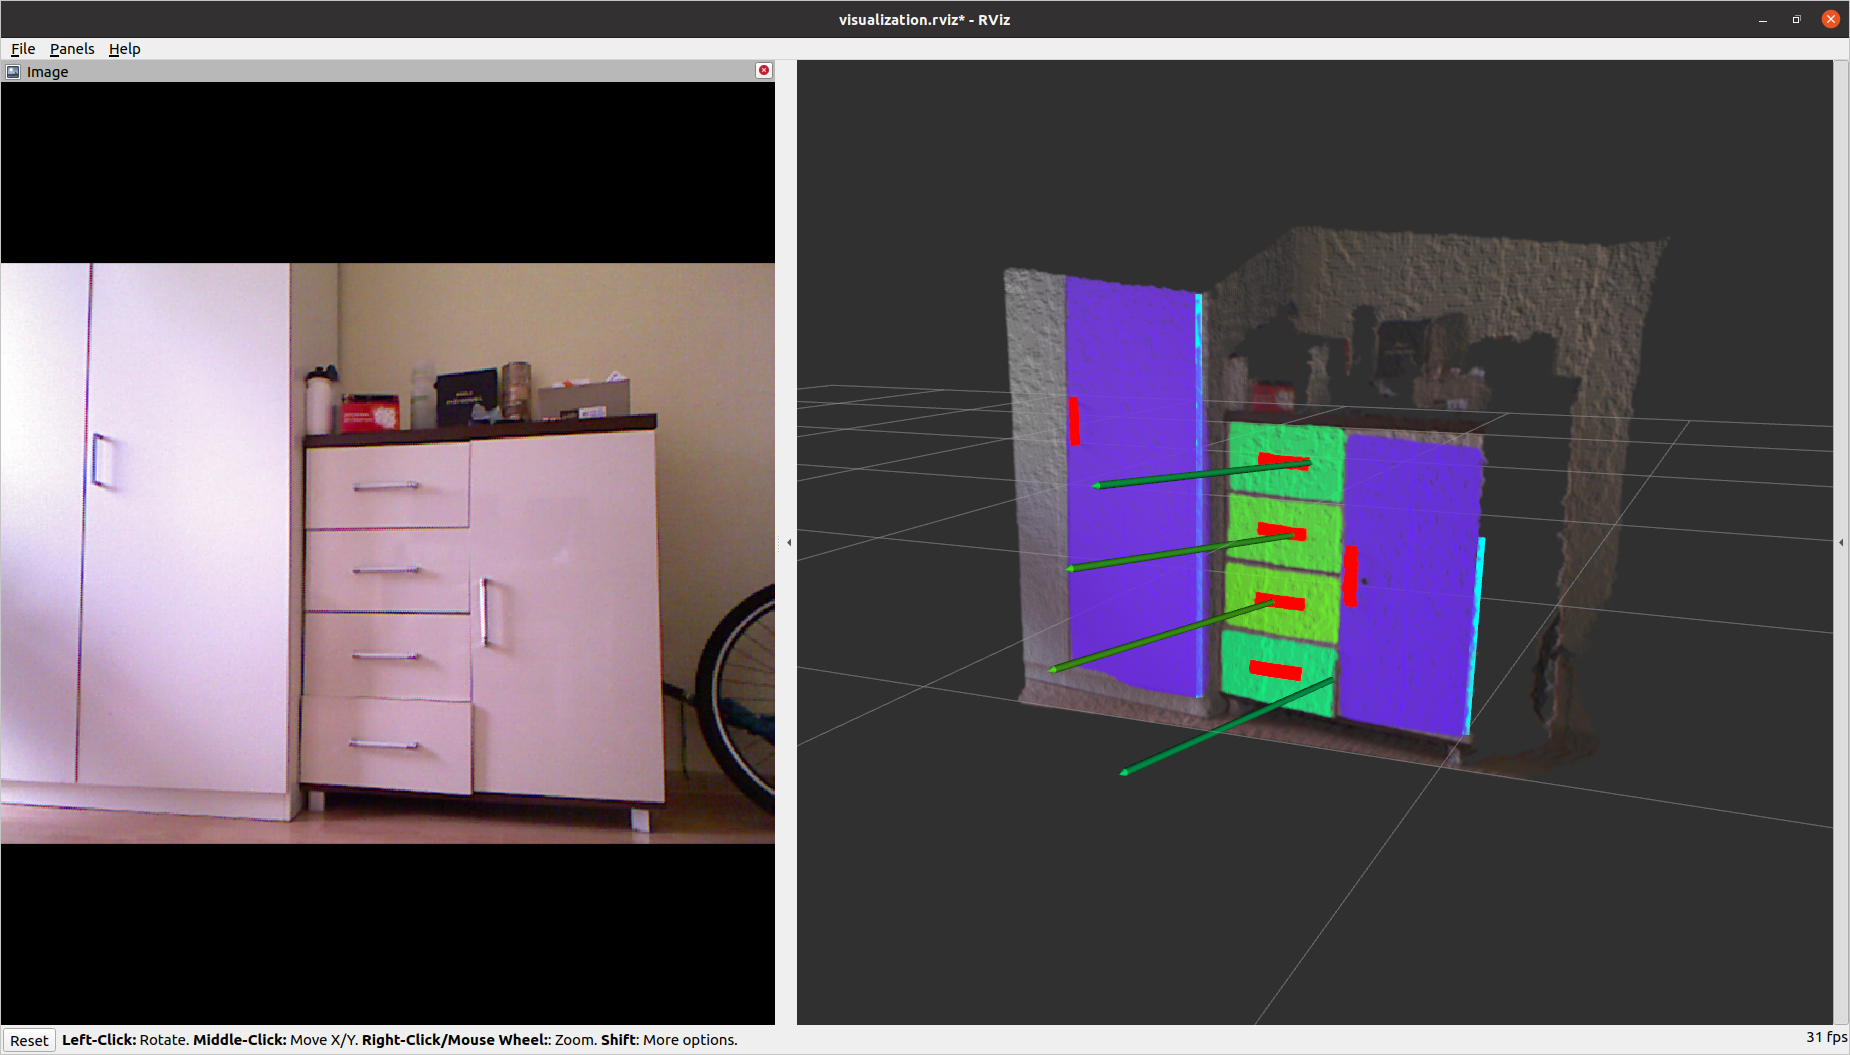Expand the collapsed left panel arrow handle
This screenshot has height=1055, width=1850.
[789, 543]
